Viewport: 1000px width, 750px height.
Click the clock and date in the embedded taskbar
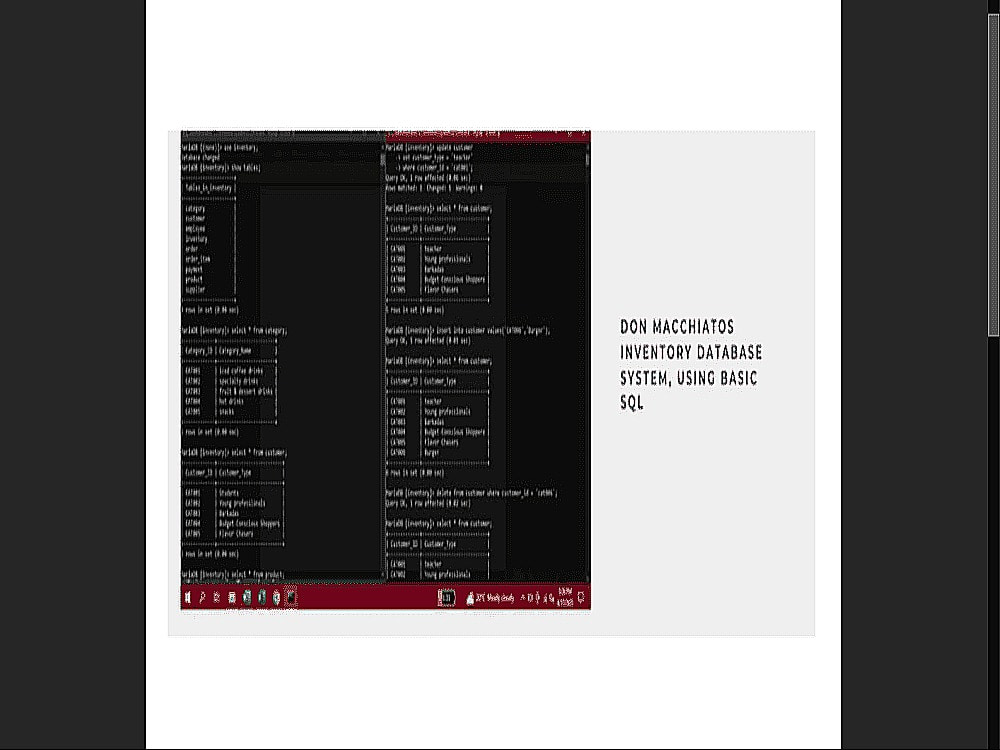[565, 598]
